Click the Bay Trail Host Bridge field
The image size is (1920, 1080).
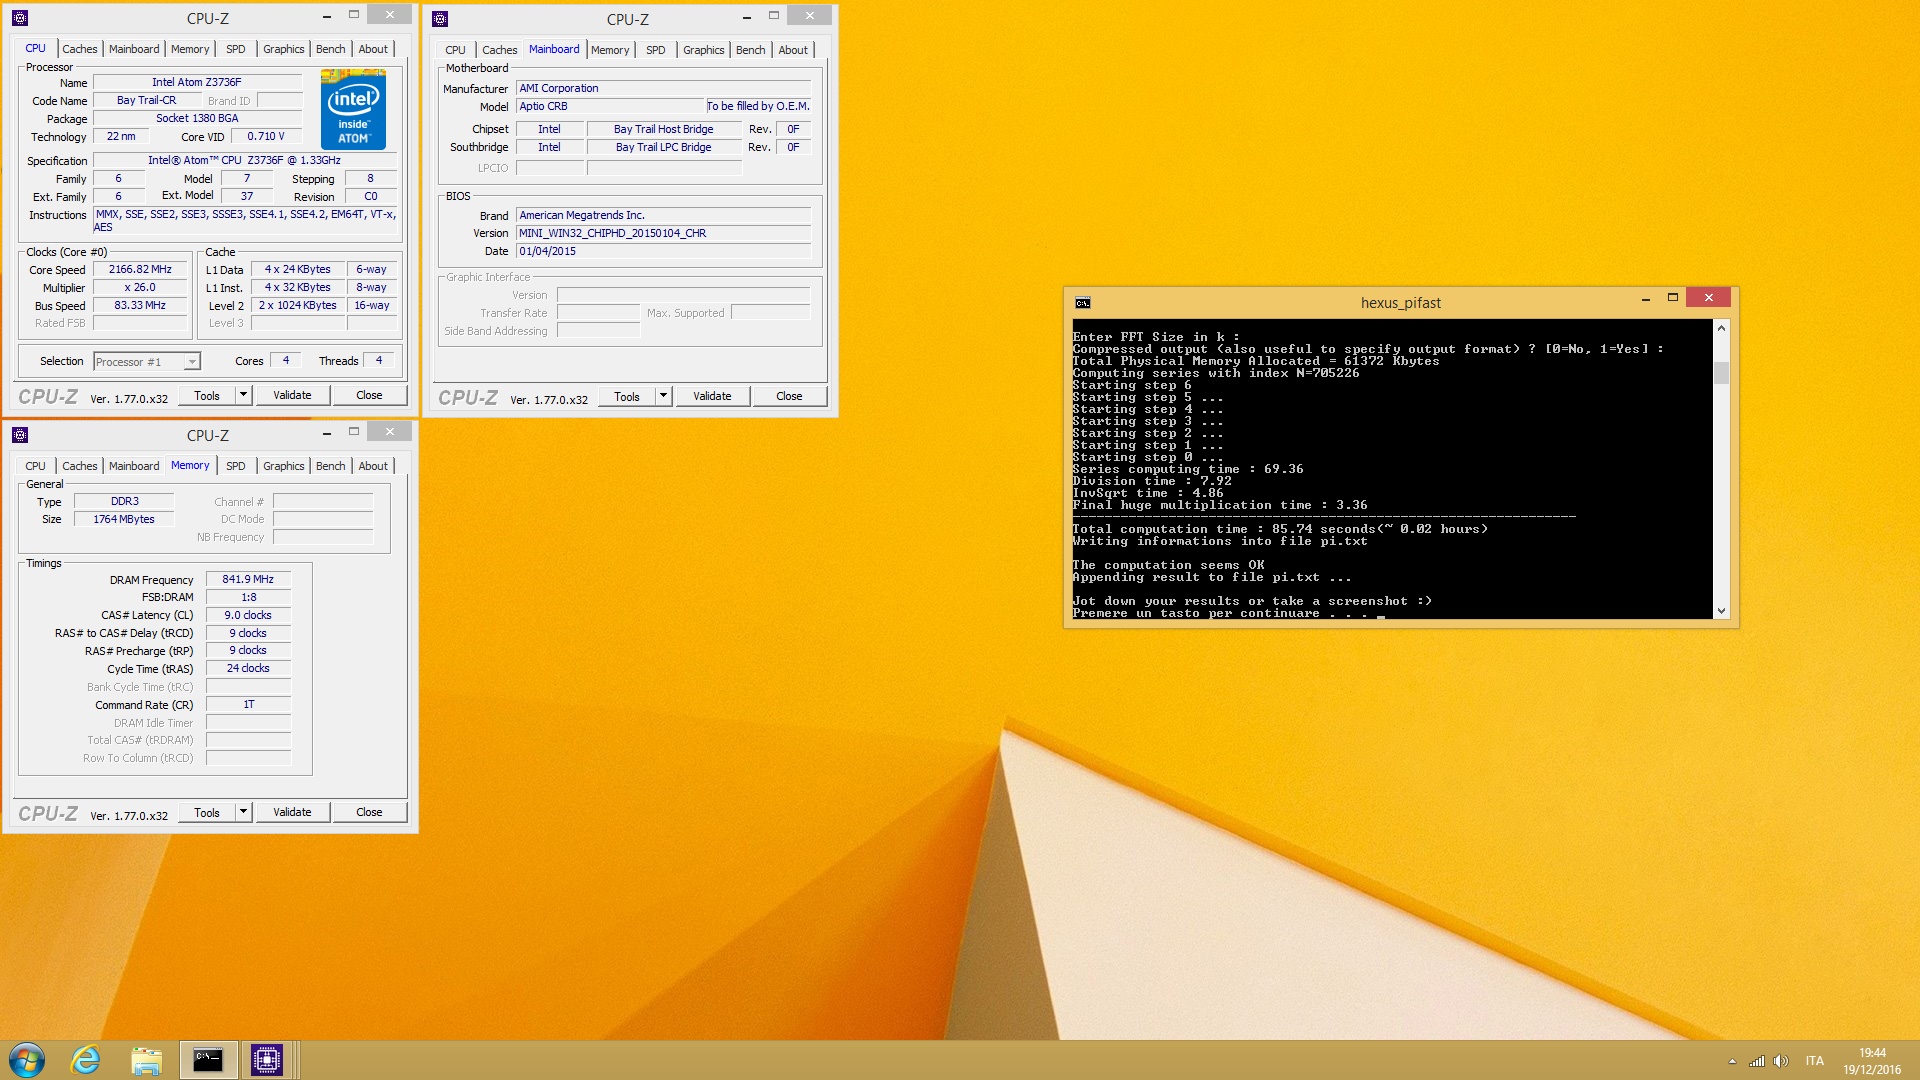click(x=664, y=129)
